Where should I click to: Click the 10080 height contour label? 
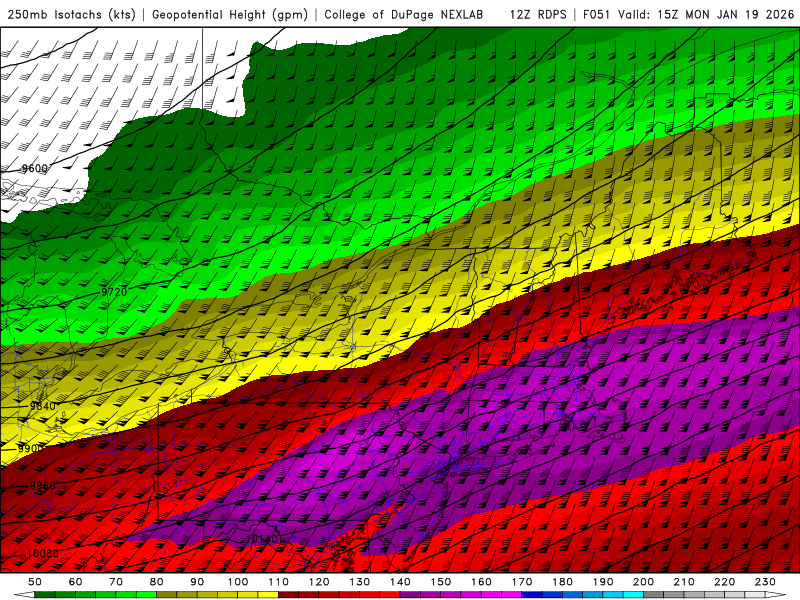coord(43,553)
